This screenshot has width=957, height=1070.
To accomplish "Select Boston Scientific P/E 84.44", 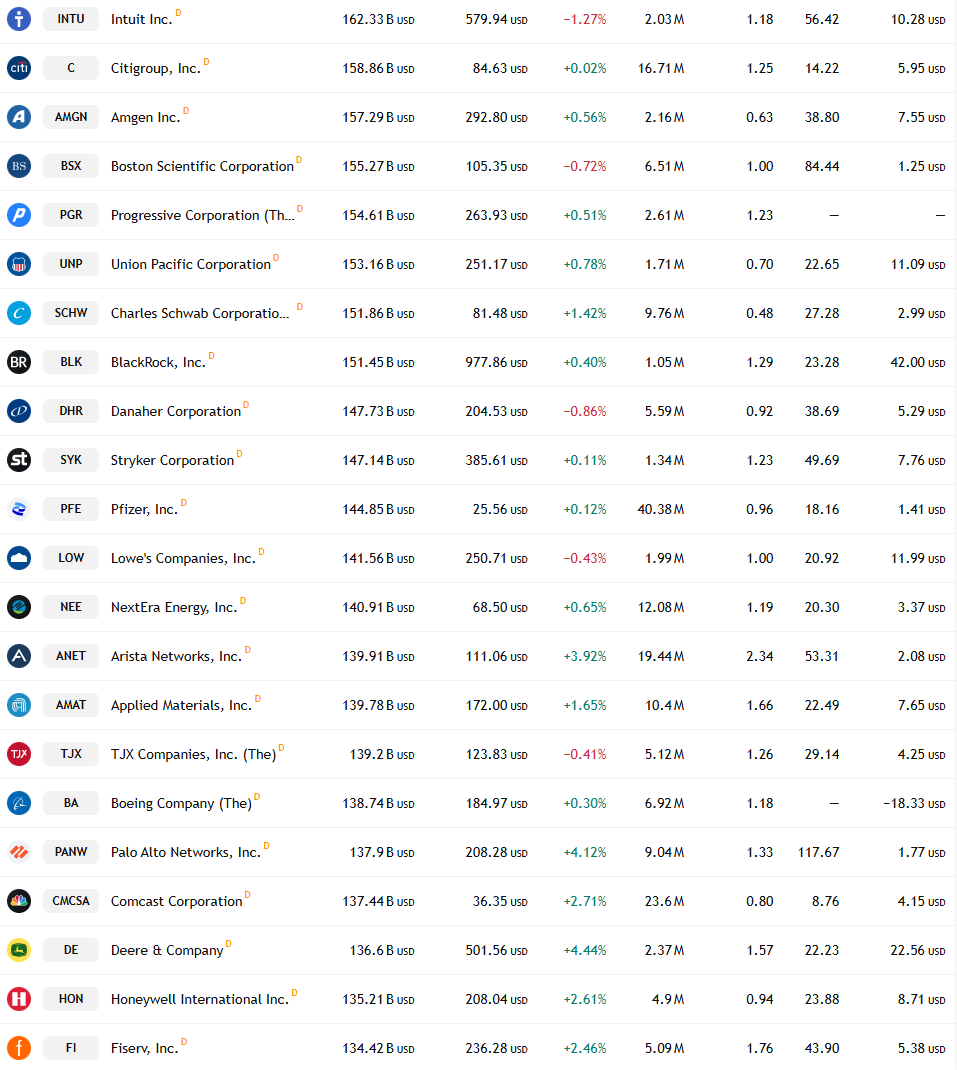I will coord(822,167).
